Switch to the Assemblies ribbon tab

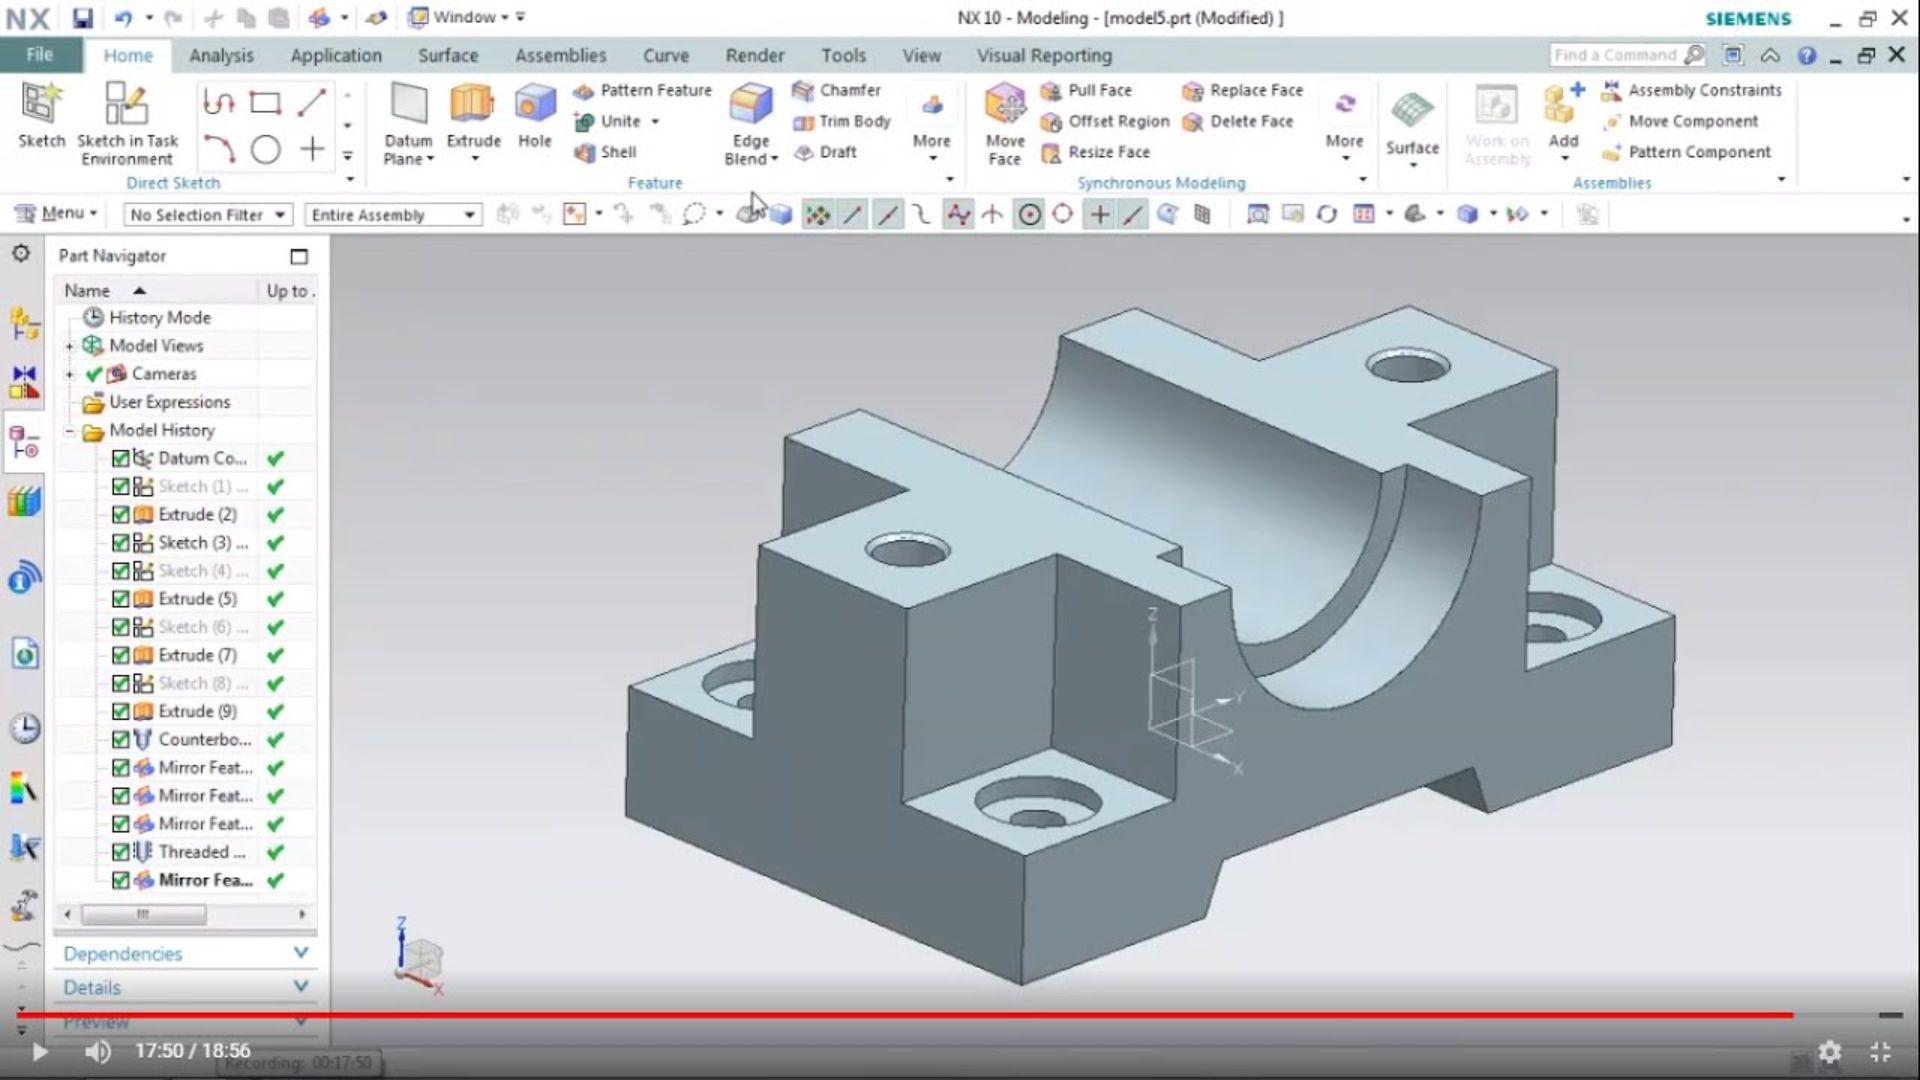point(560,55)
